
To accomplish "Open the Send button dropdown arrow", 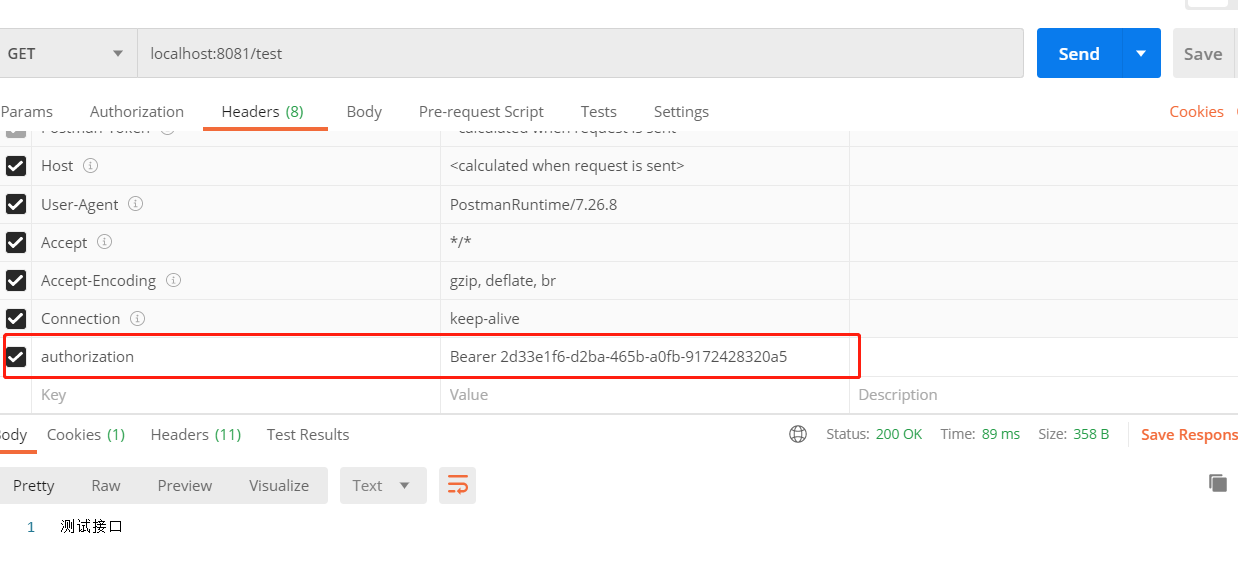I will coord(1141,53).
